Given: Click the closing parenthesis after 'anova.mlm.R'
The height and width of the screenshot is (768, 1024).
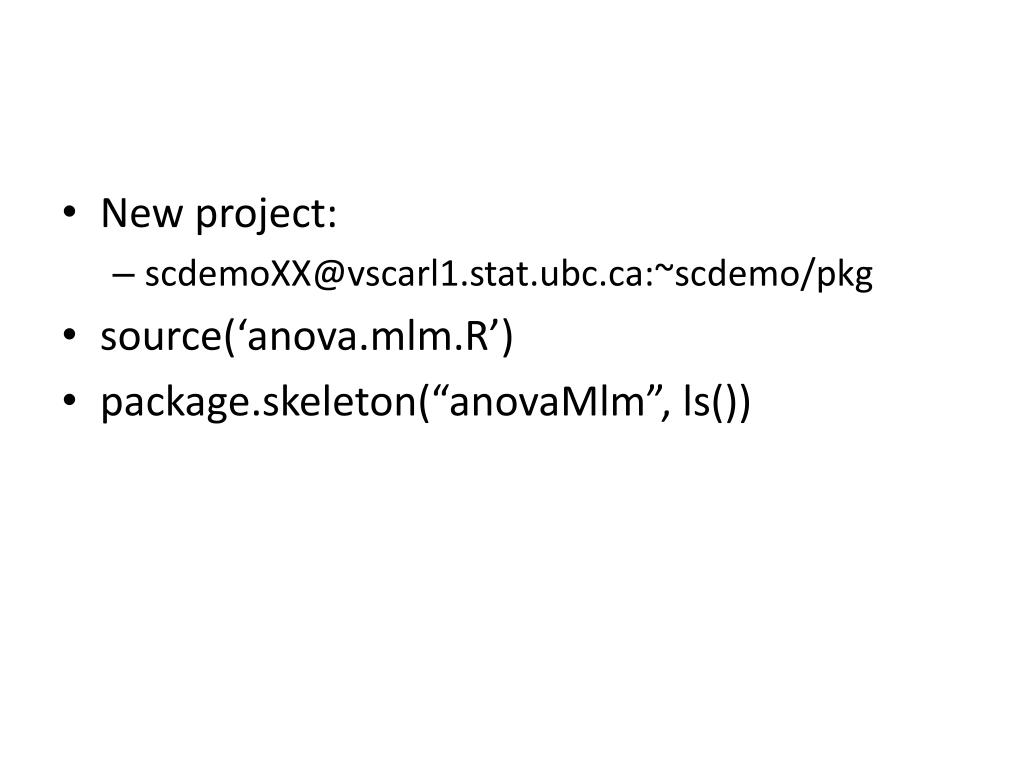Looking at the screenshot, I should (506, 338).
